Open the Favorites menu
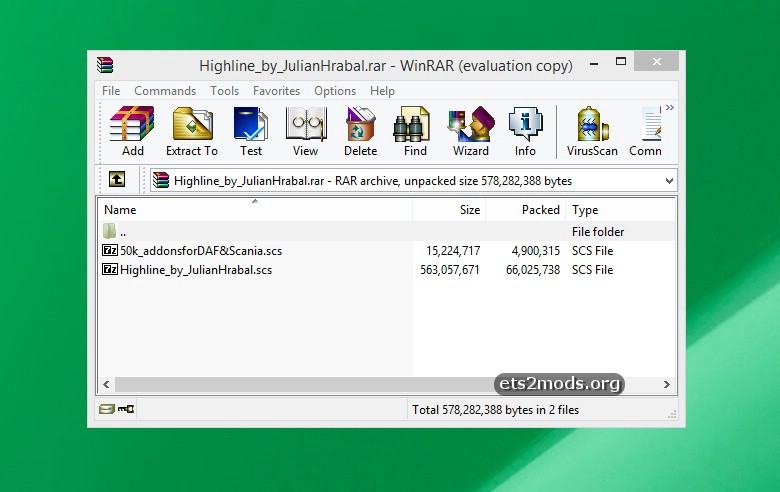Viewport: 780px width, 492px height. click(x=276, y=91)
